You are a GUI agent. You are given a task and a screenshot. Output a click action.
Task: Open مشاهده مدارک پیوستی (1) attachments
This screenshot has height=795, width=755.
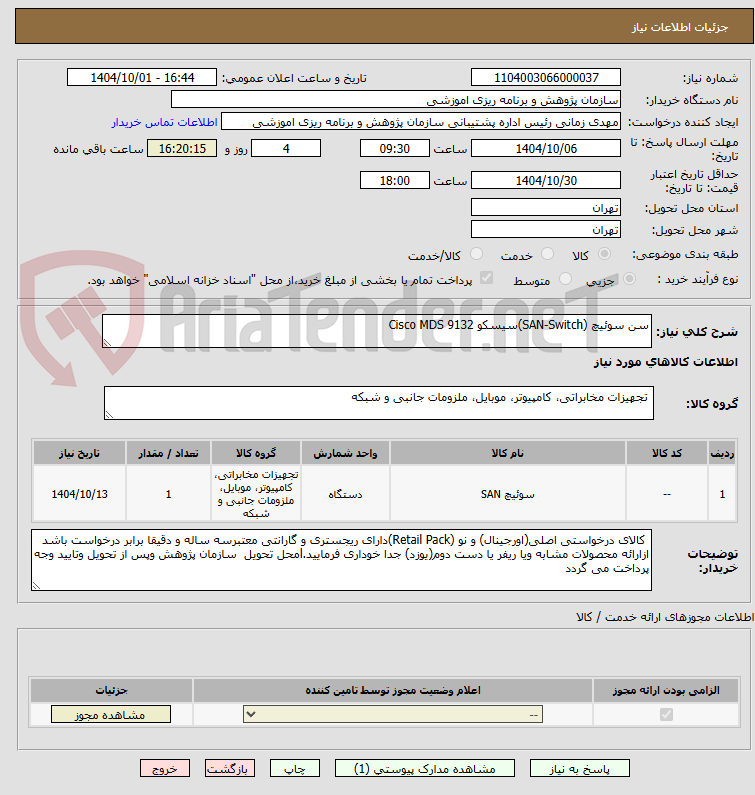[425, 769]
